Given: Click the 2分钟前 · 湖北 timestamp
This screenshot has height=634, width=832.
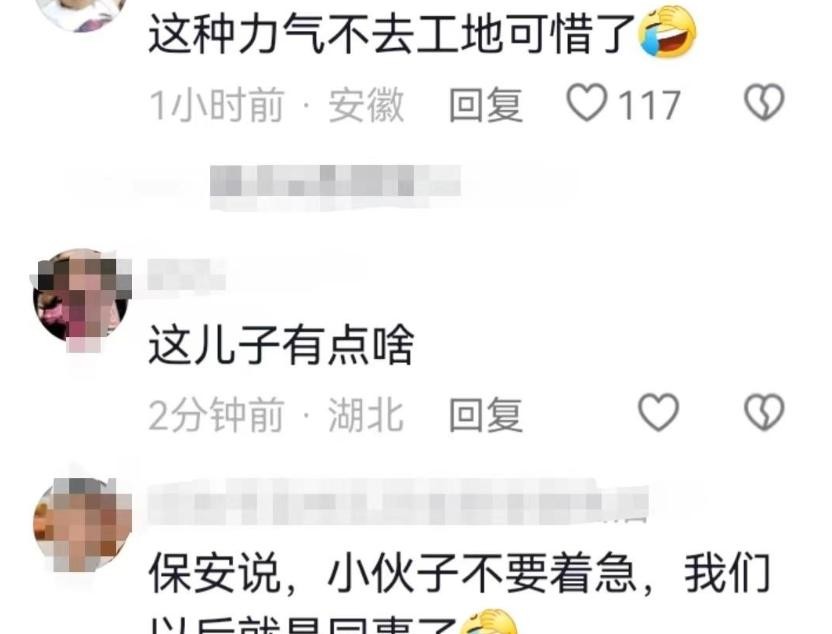Looking at the screenshot, I should tap(276, 414).
